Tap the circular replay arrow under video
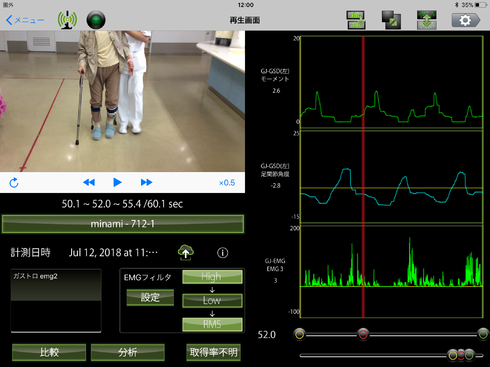This screenshot has width=490, height=367. coord(14,183)
